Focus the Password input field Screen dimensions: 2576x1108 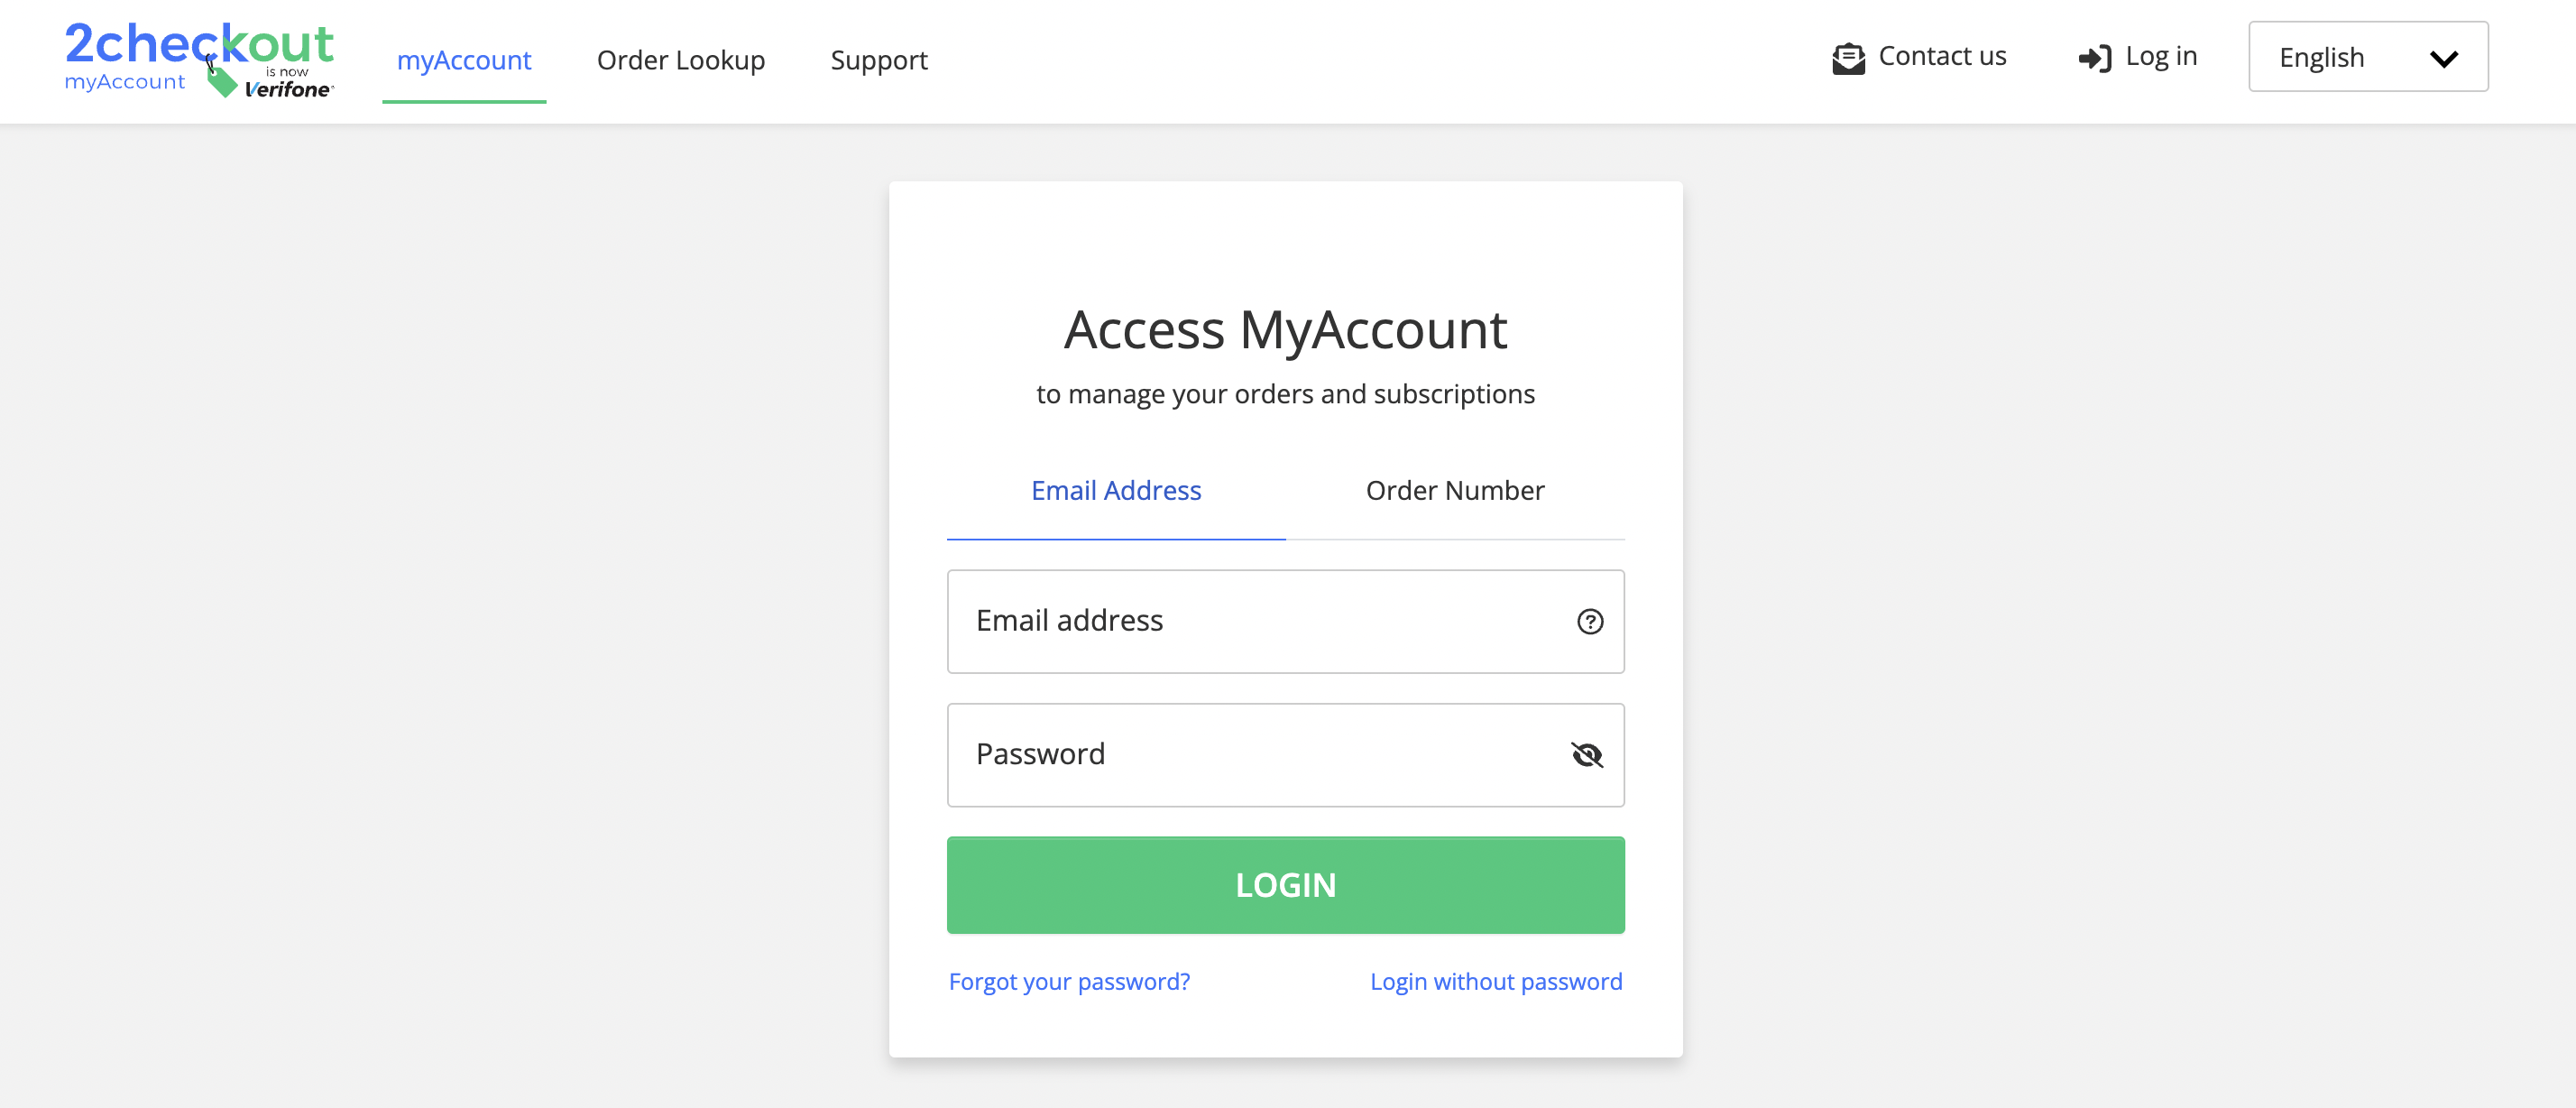(1286, 755)
